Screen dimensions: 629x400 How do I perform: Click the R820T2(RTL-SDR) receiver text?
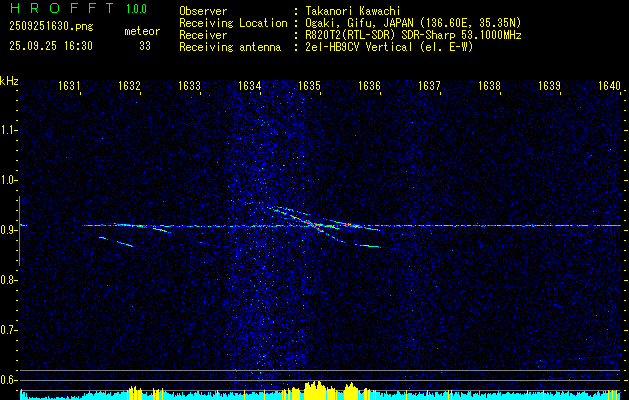[413, 35]
